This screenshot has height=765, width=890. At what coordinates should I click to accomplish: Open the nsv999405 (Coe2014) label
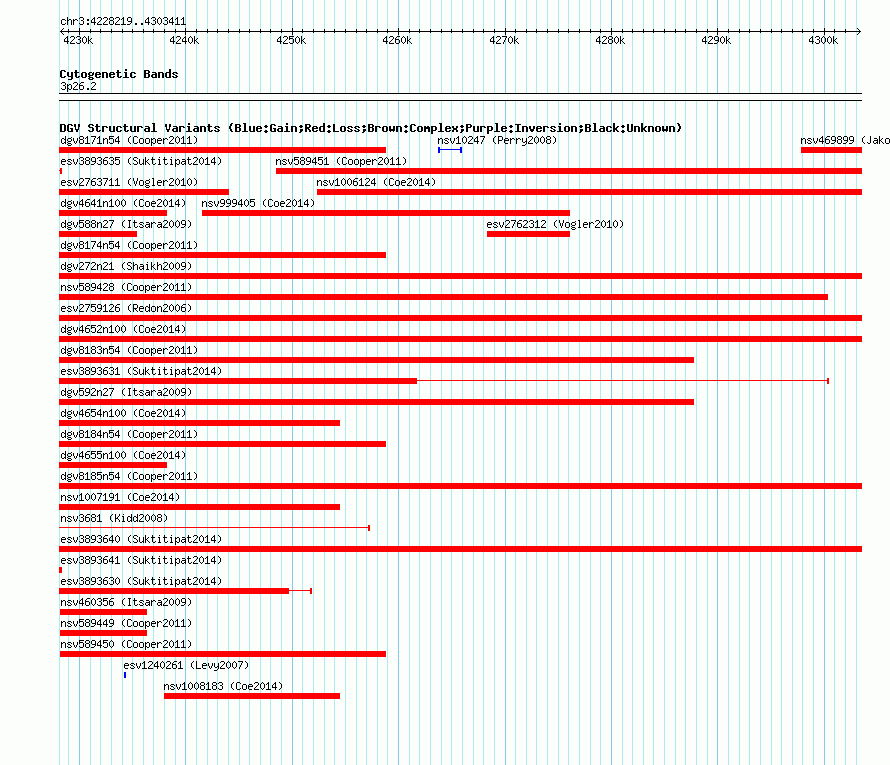(258, 203)
